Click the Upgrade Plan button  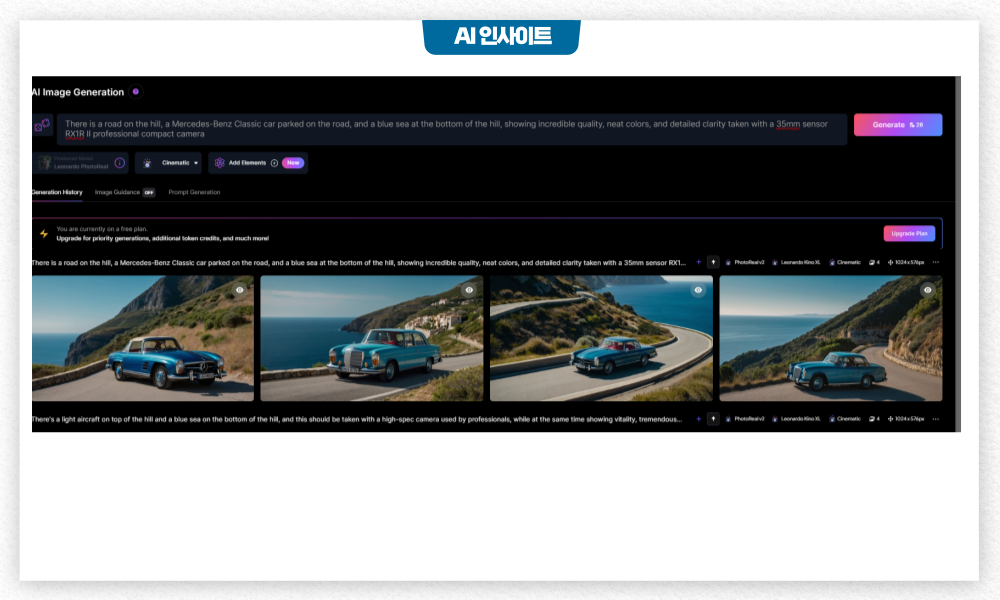tap(909, 233)
